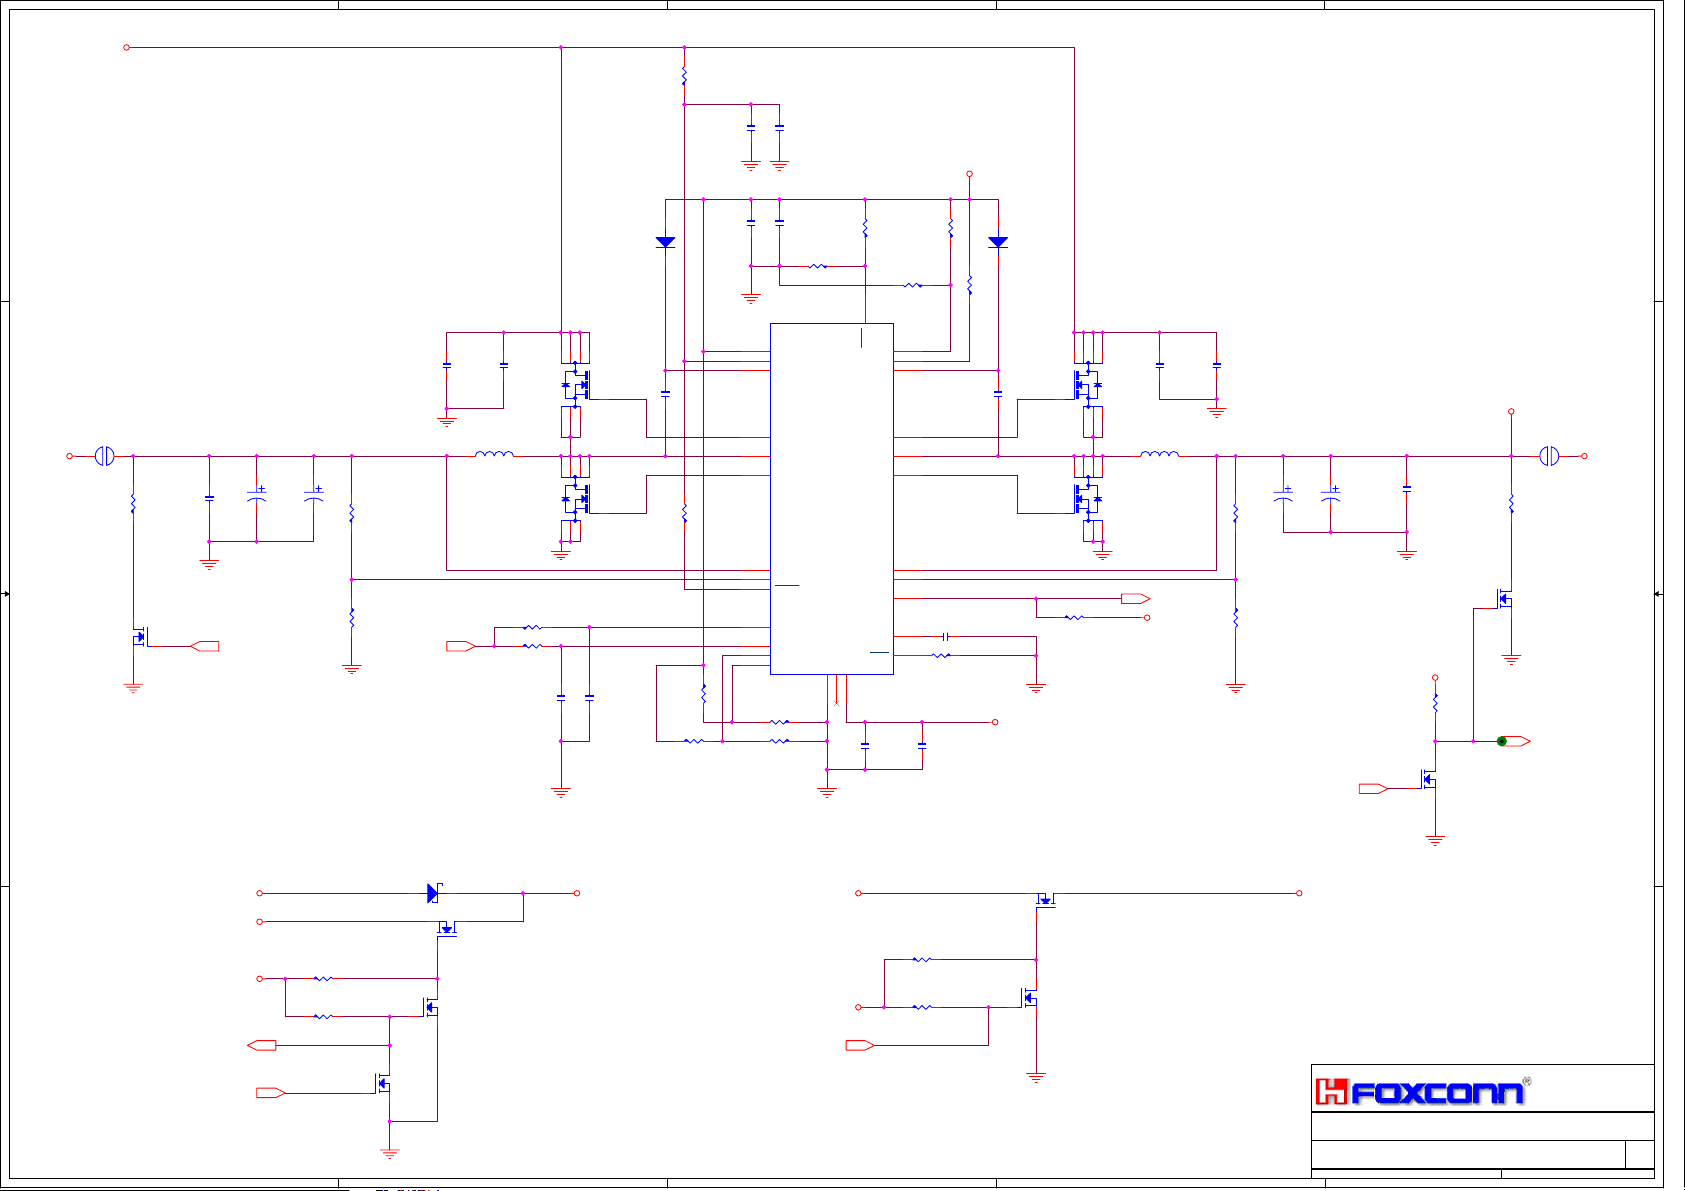Click the far-left input connector symbol
Viewport: 1685px width, 1191px height.
104,456
